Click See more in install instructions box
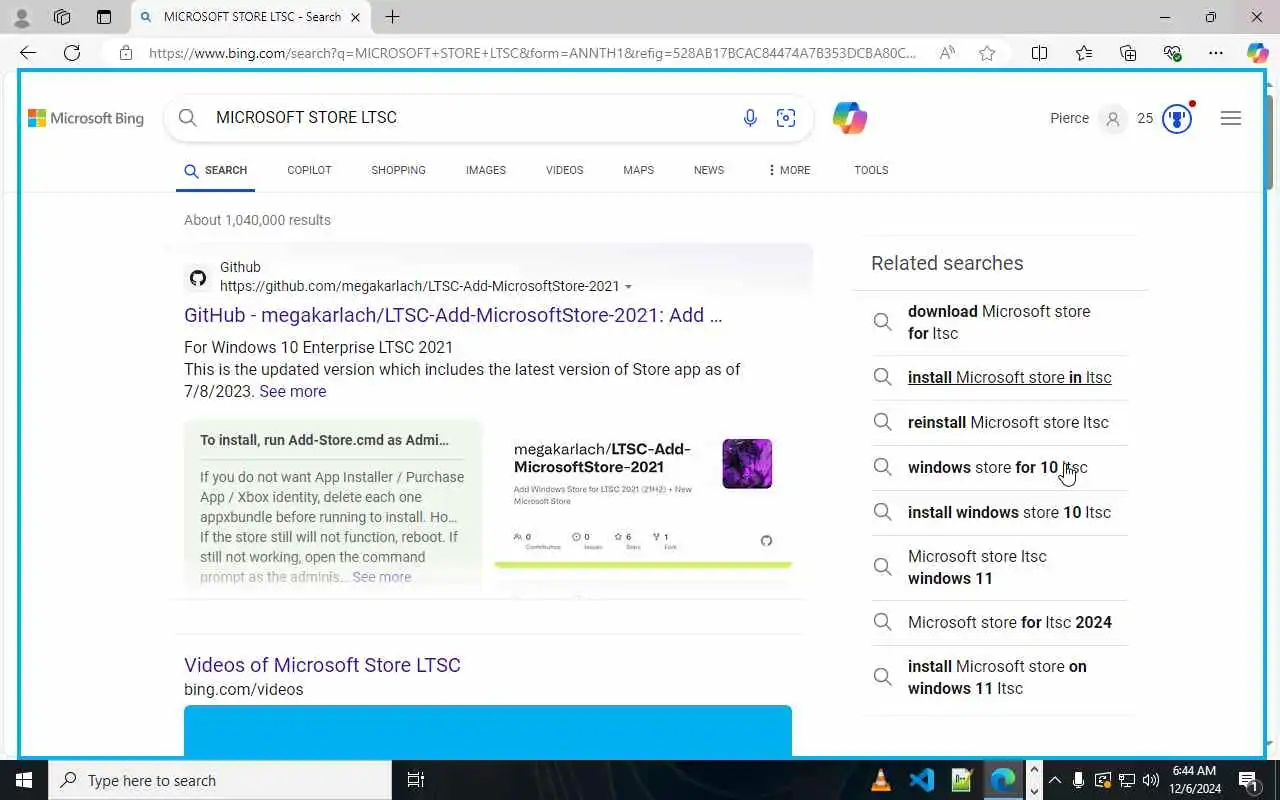 [381, 577]
